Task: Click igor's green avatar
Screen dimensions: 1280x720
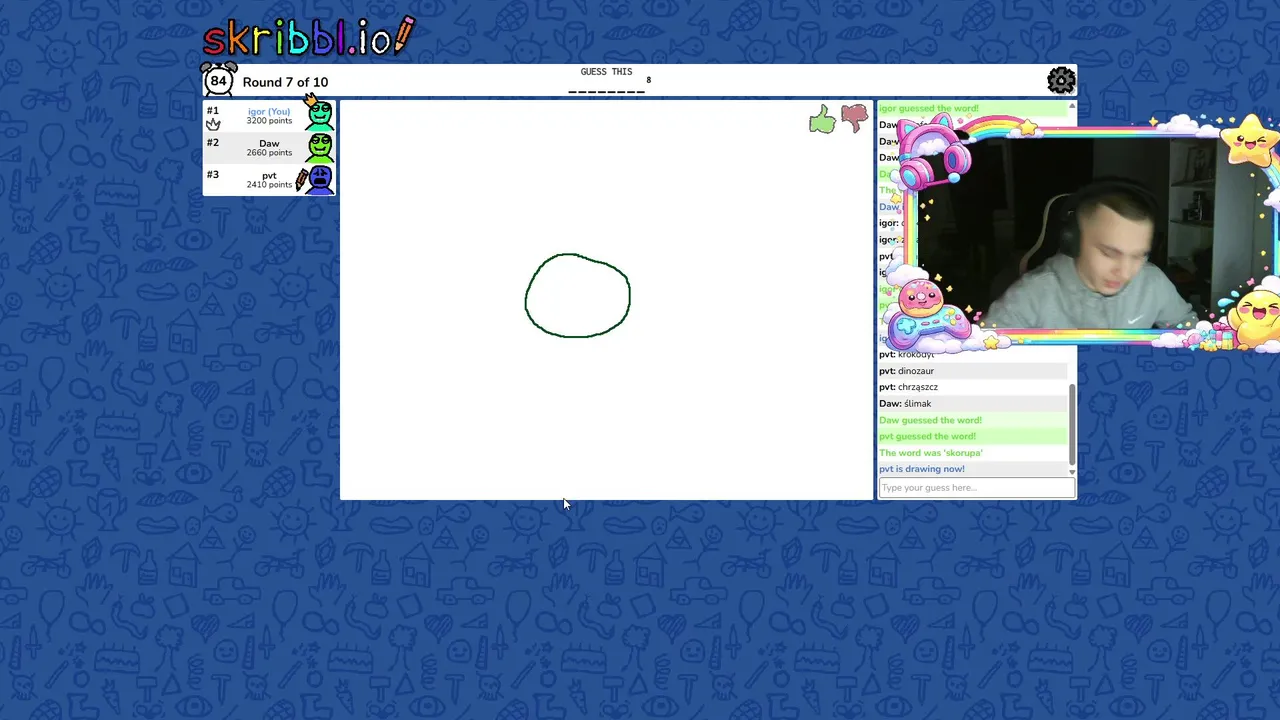Action: [x=320, y=115]
